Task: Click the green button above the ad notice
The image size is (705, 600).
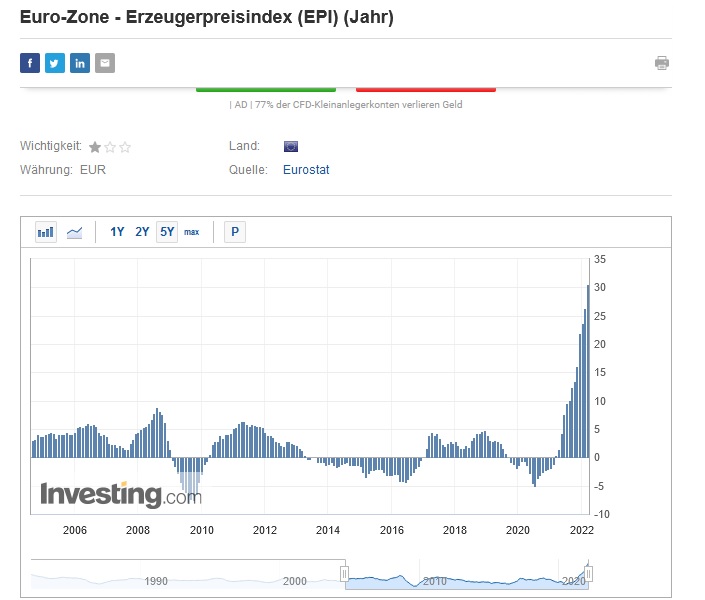Action: coord(265,89)
